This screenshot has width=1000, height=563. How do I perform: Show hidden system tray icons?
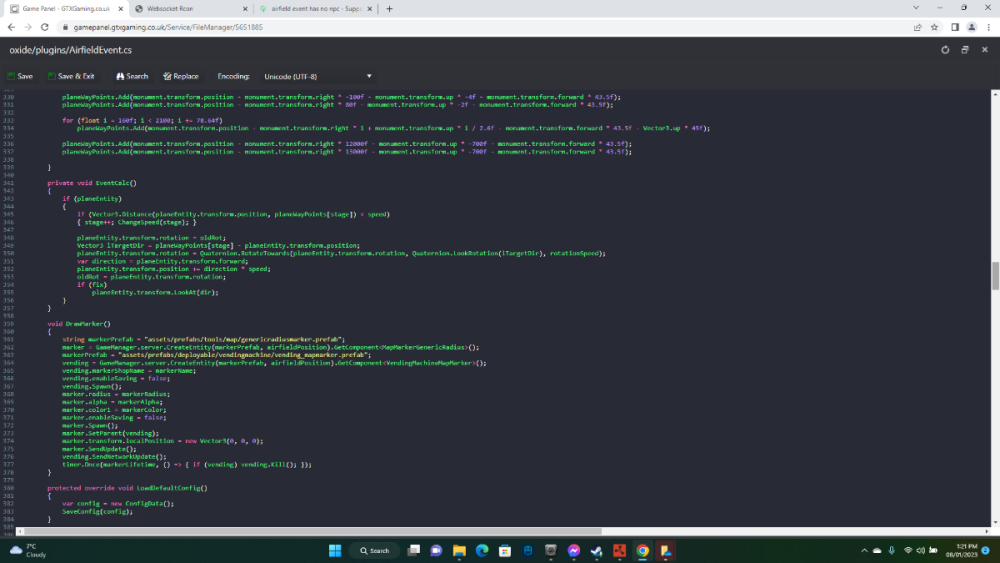(x=864, y=551)
